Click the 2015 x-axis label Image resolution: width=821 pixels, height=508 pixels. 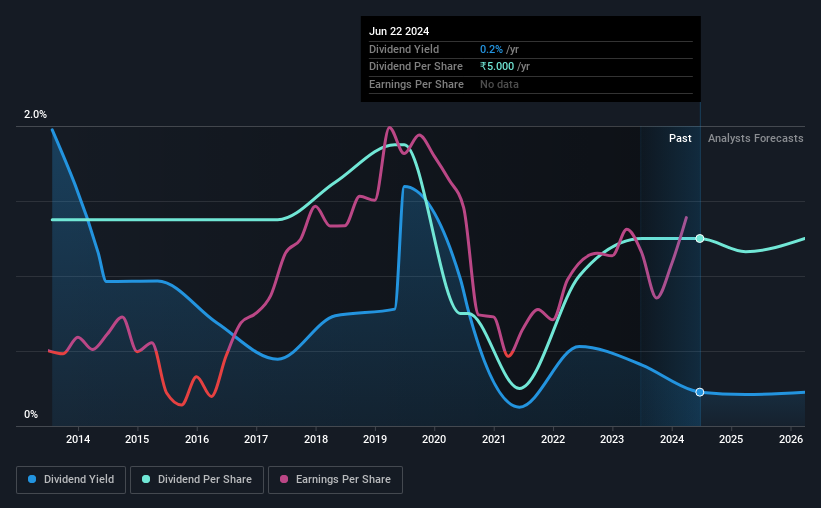pos(137,439)
